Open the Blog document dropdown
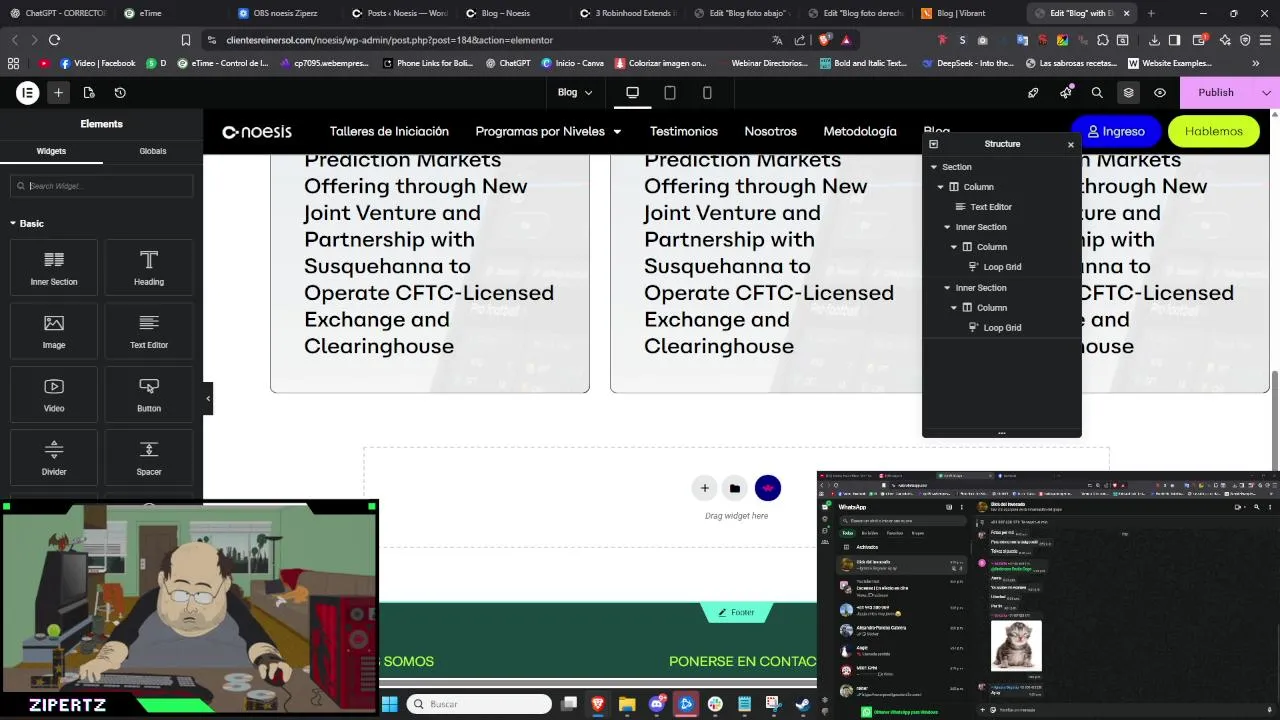Viewport: 1280px width, 720px height. click(x=575, y=92)
